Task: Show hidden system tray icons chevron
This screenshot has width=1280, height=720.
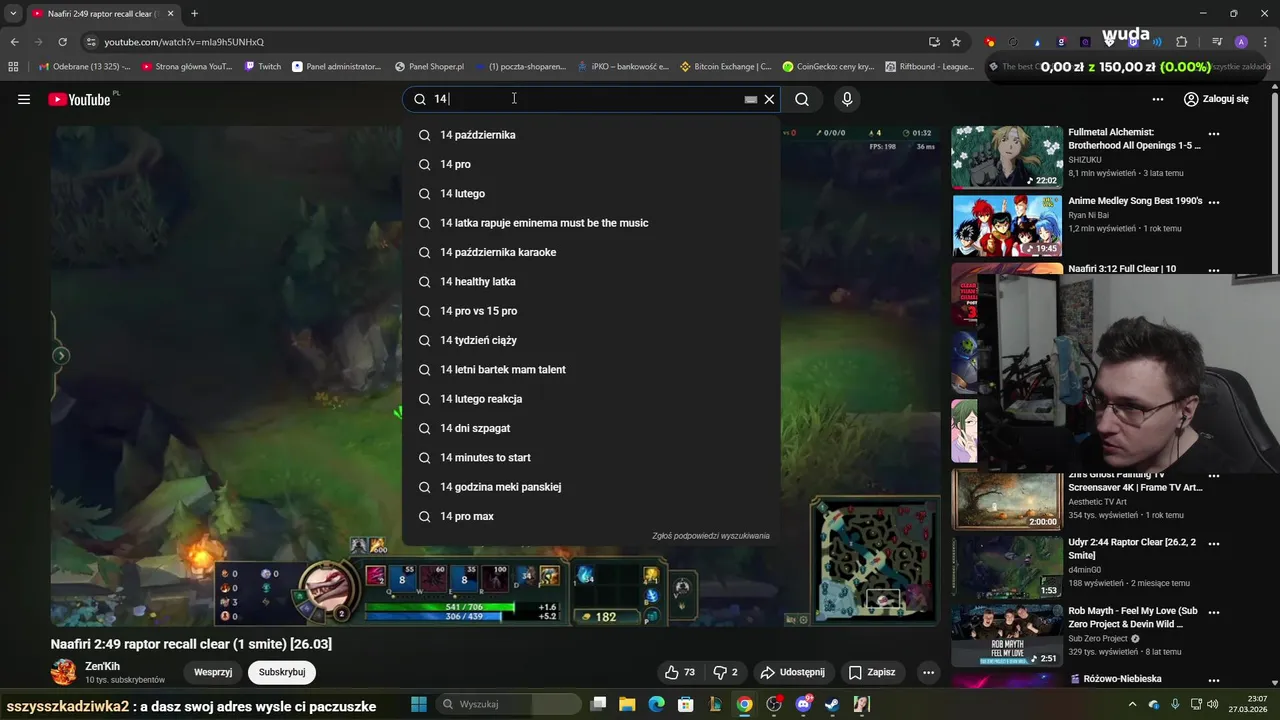Action: (x=1133, y=704)
